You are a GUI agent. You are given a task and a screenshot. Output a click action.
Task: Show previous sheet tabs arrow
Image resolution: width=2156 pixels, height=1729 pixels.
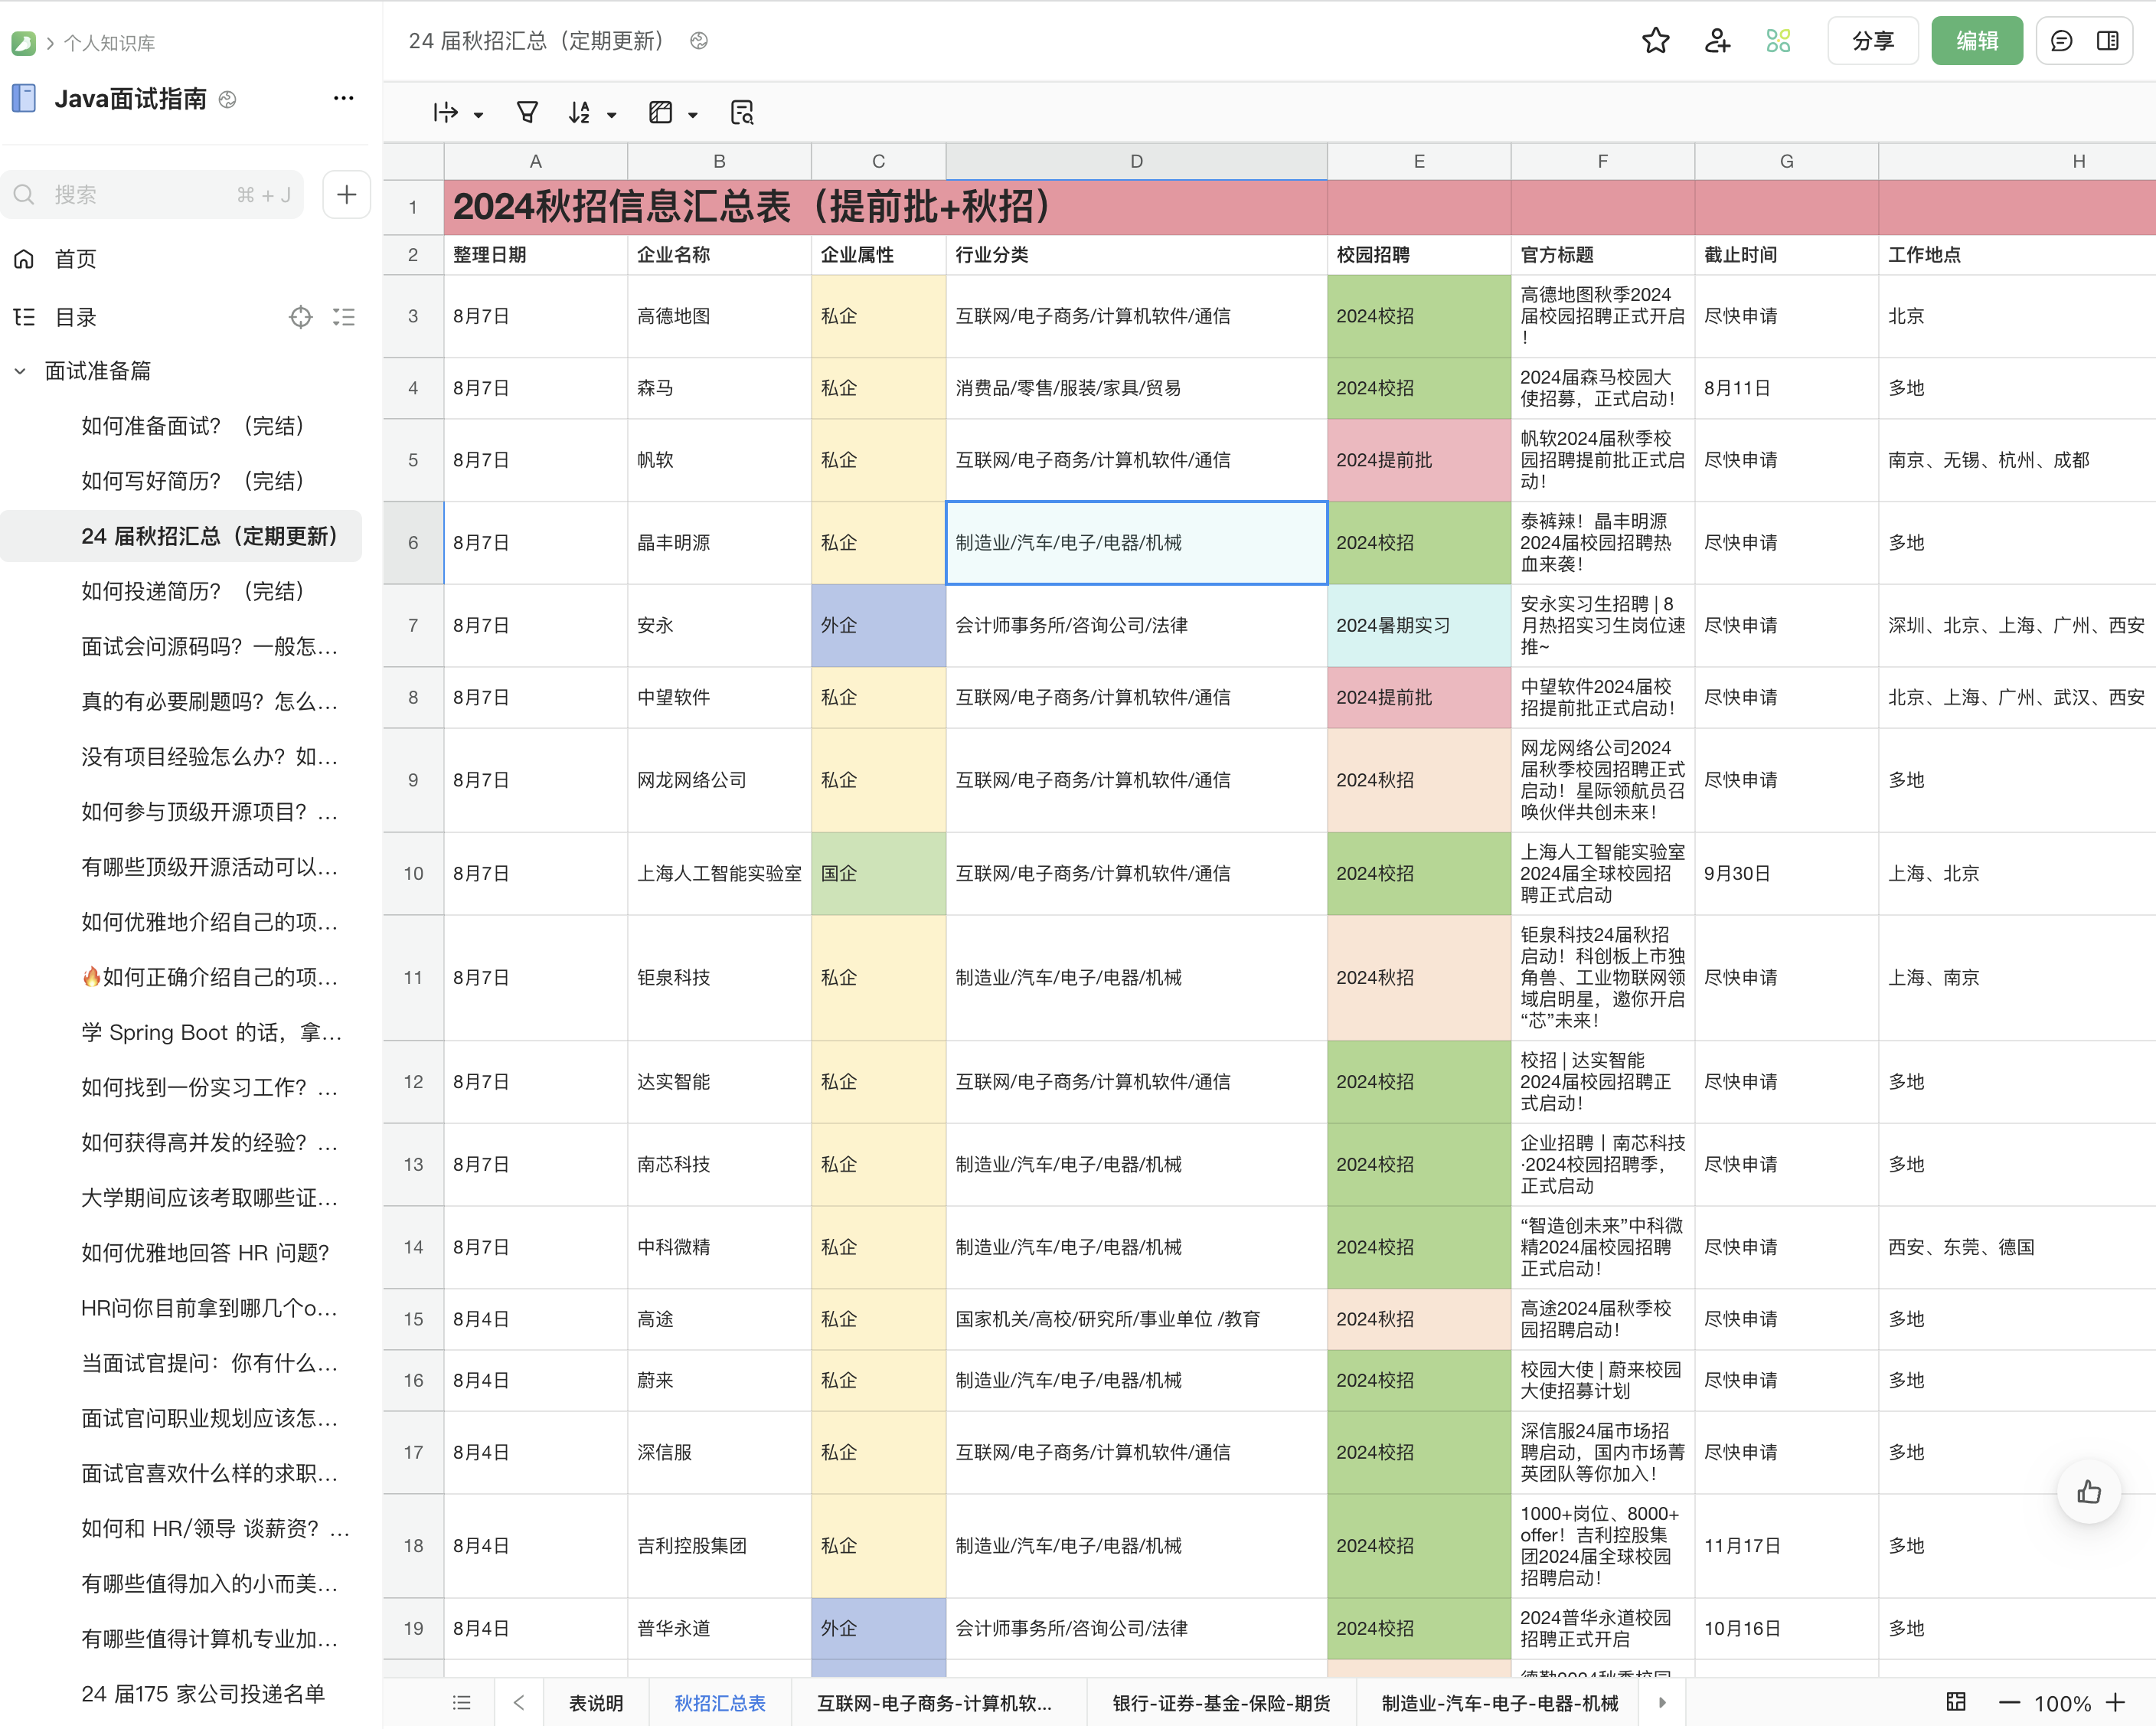(519, 1702)
